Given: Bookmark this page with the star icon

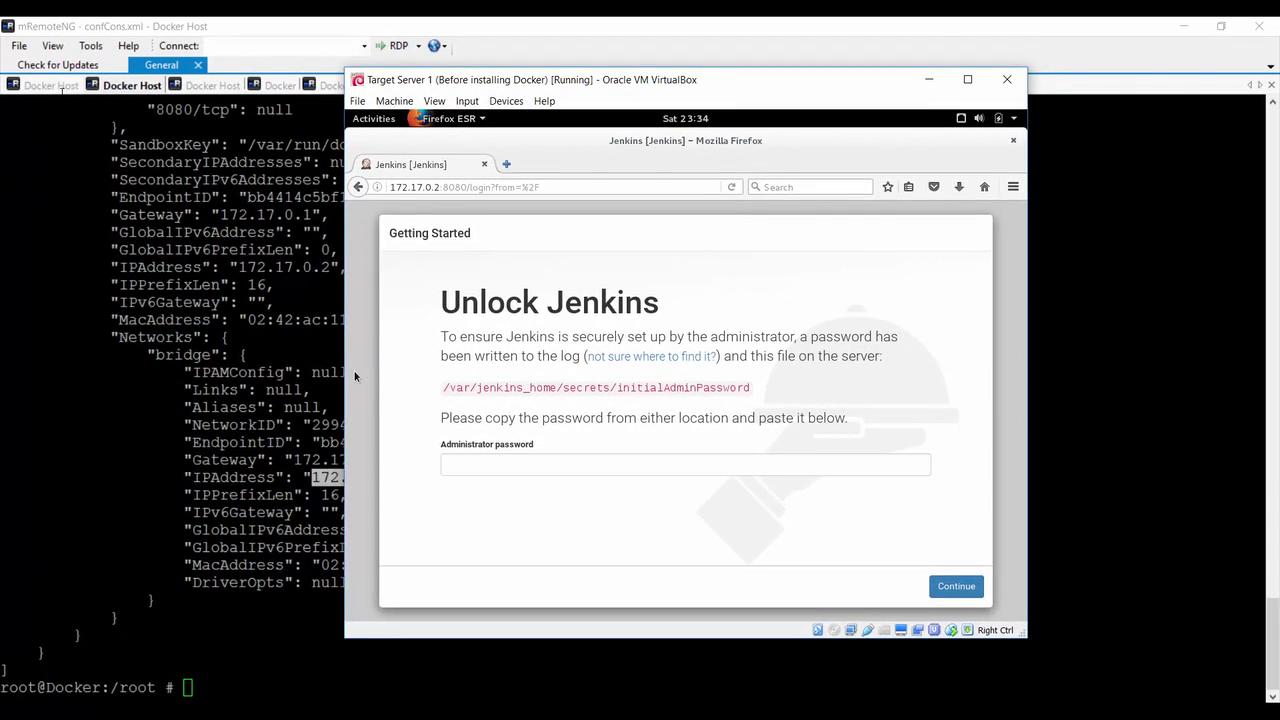Looking at the screenshot, I should click(x=887, y=187).
